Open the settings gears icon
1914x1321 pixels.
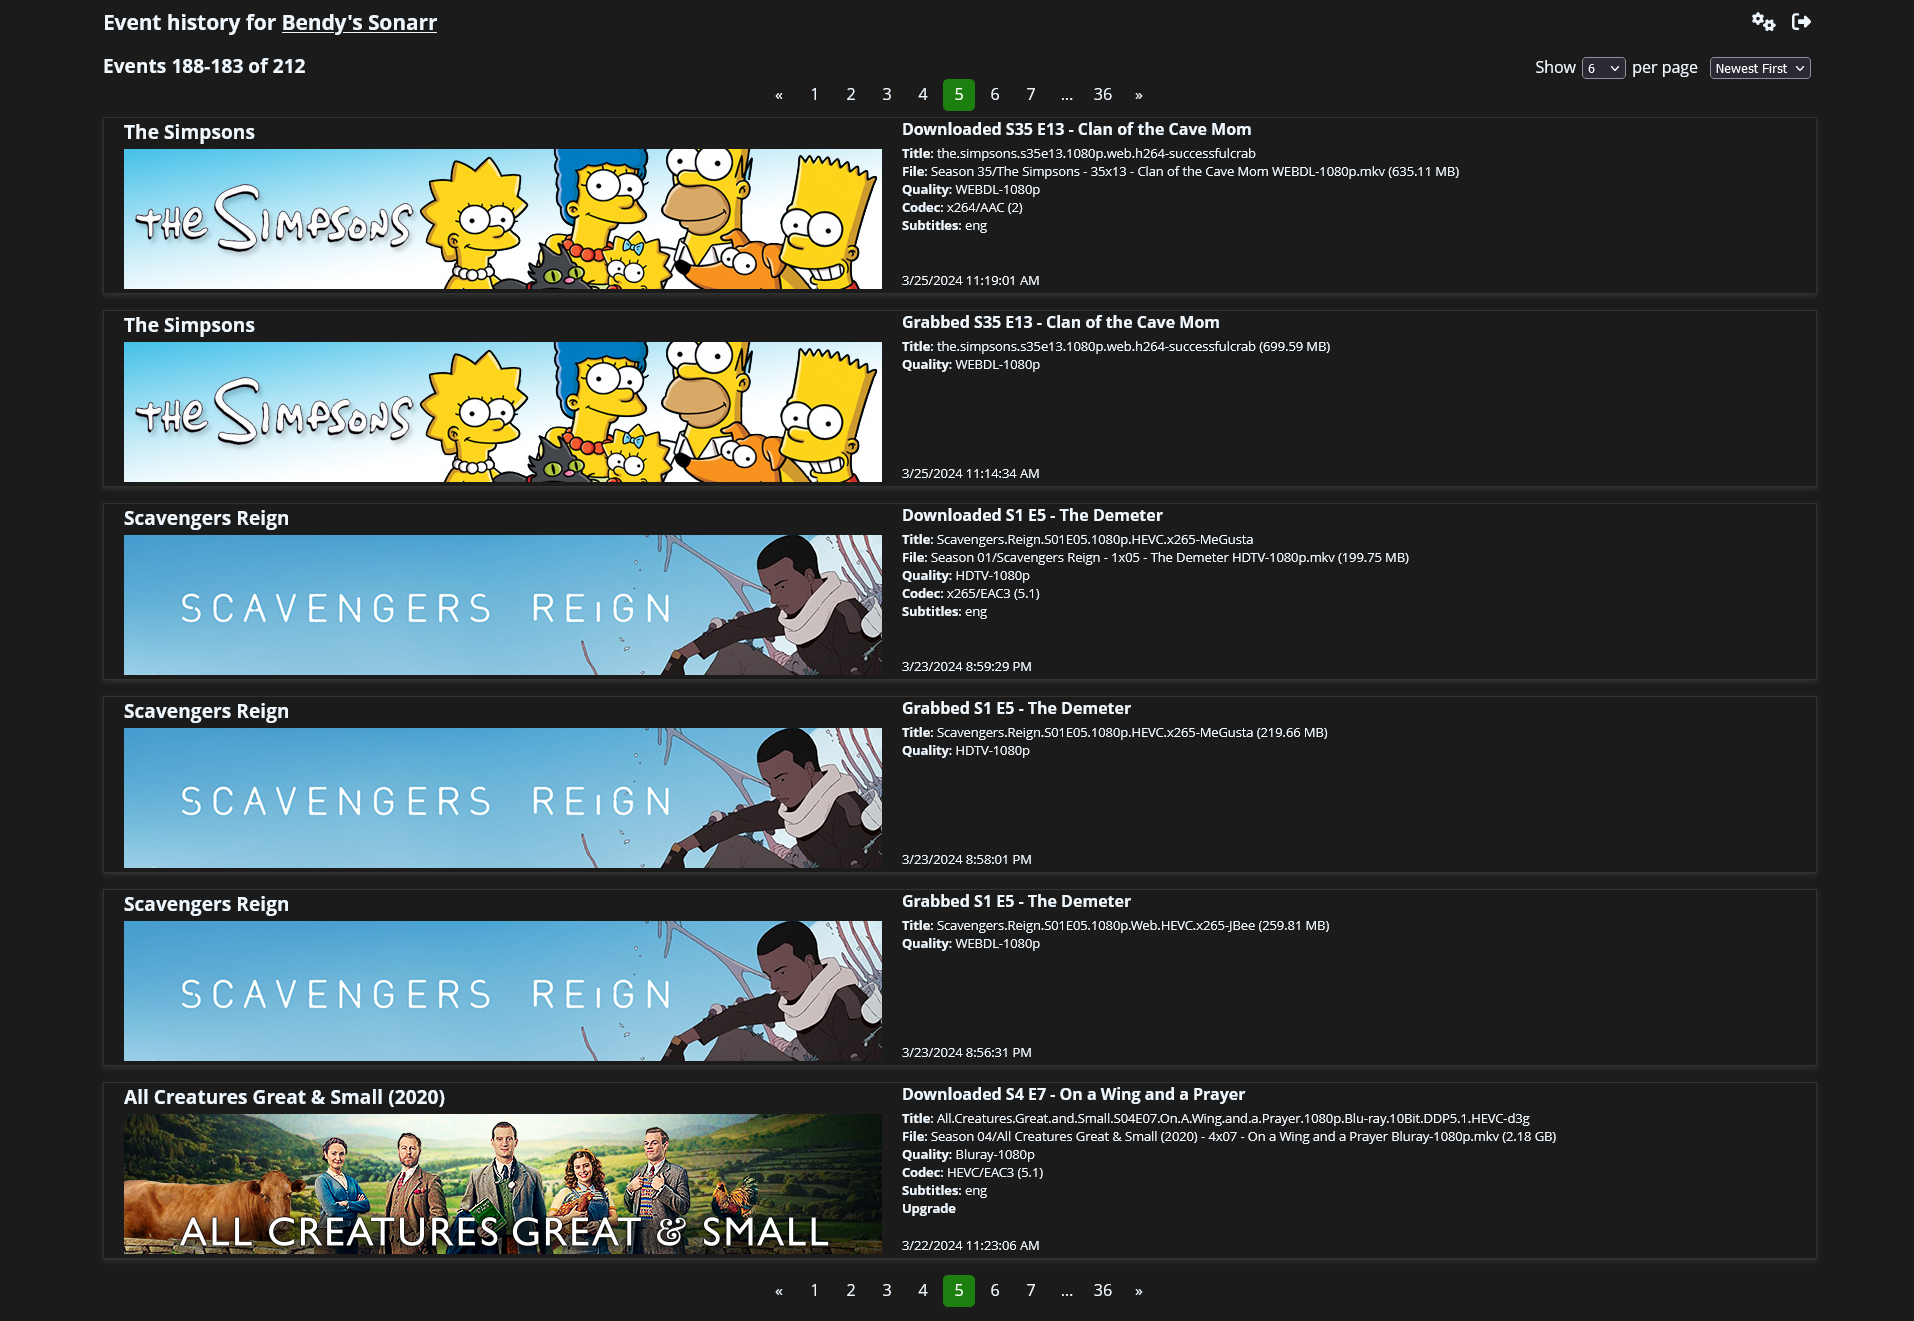(x=1763, y=22)
